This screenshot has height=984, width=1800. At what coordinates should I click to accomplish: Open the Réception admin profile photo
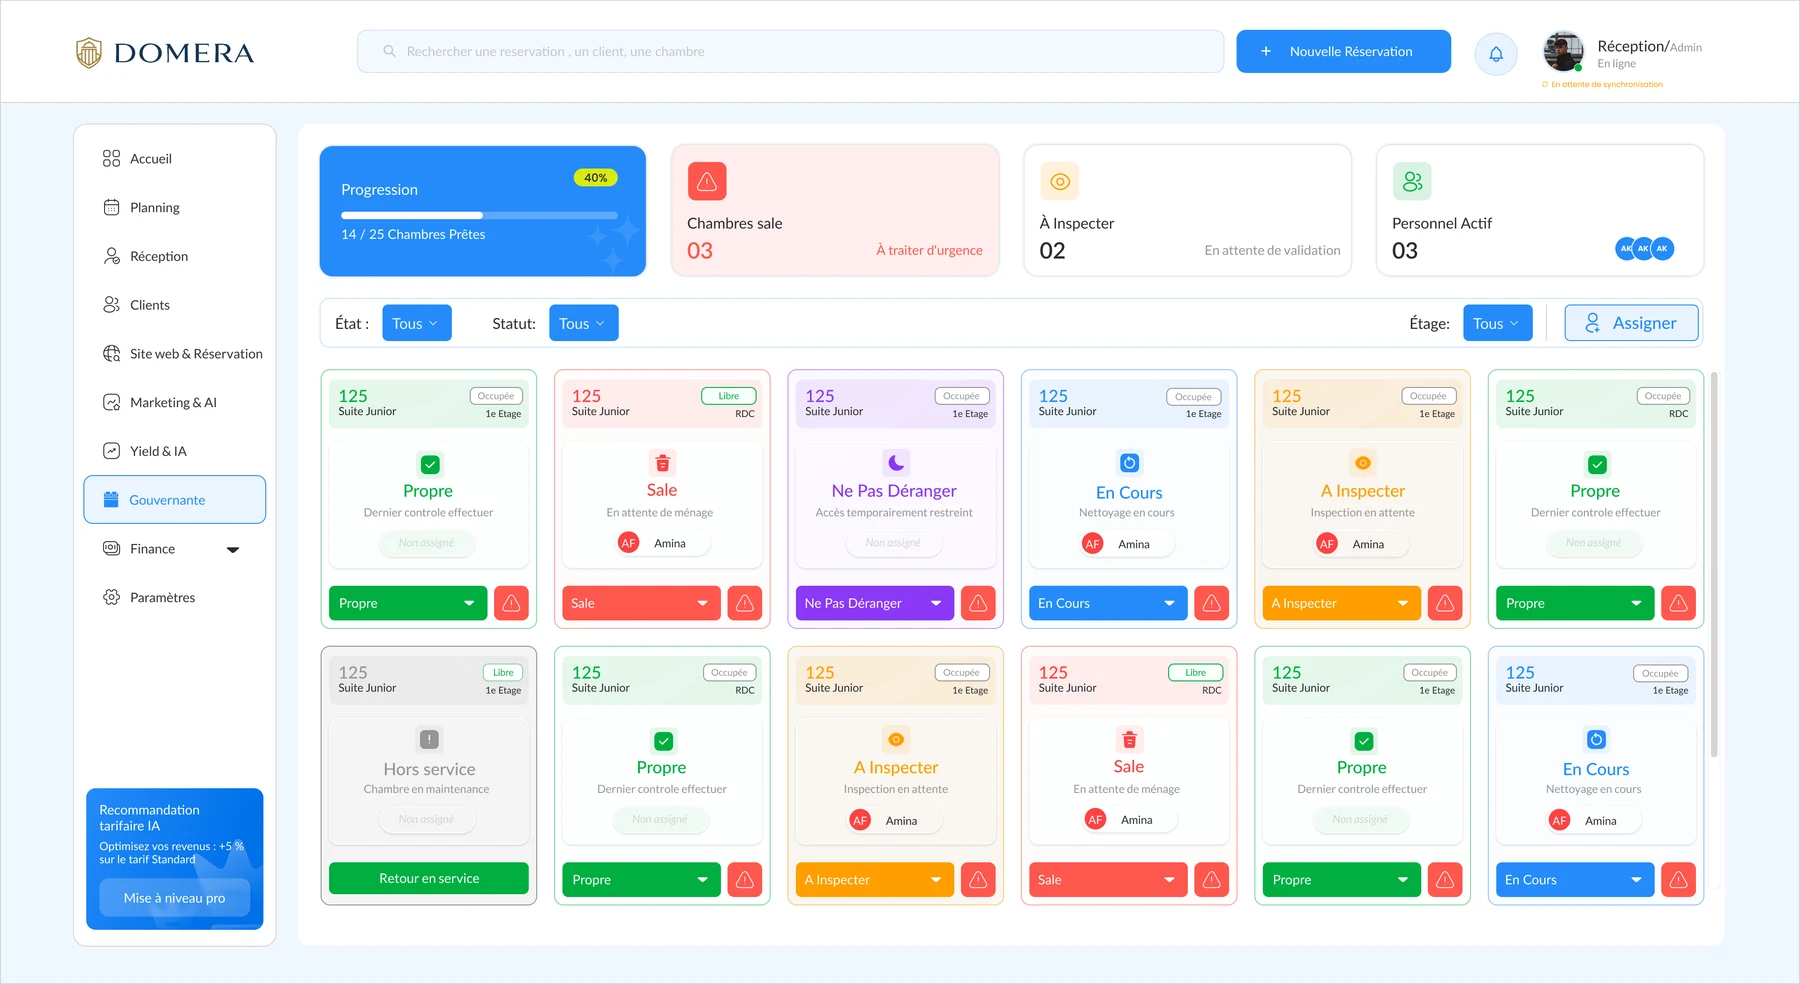pyautogui.click(x=1564, y=51)
